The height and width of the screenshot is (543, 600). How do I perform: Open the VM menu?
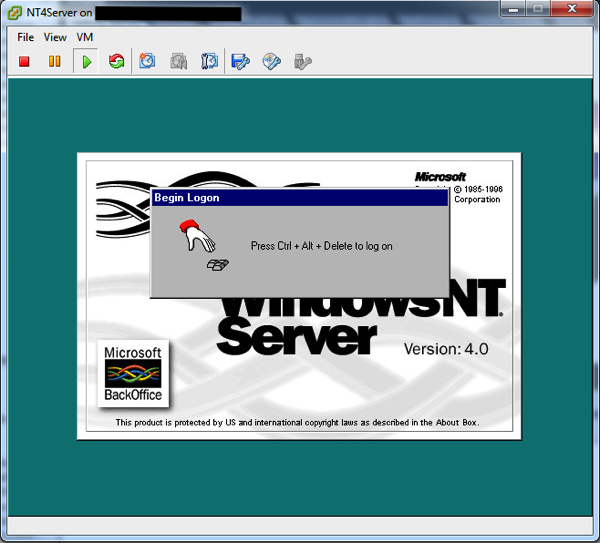(x=85, y=37)
